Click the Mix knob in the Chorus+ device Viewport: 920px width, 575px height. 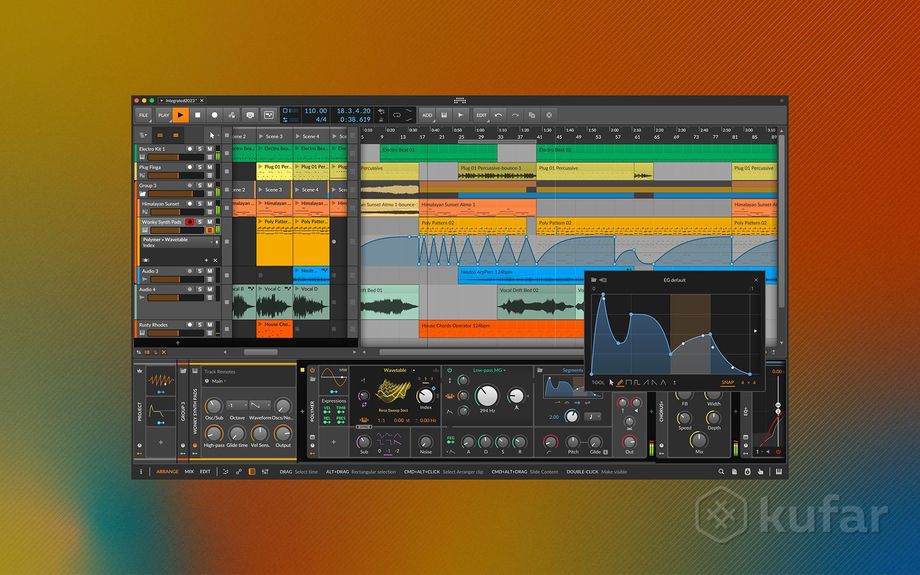coord(698,440)
